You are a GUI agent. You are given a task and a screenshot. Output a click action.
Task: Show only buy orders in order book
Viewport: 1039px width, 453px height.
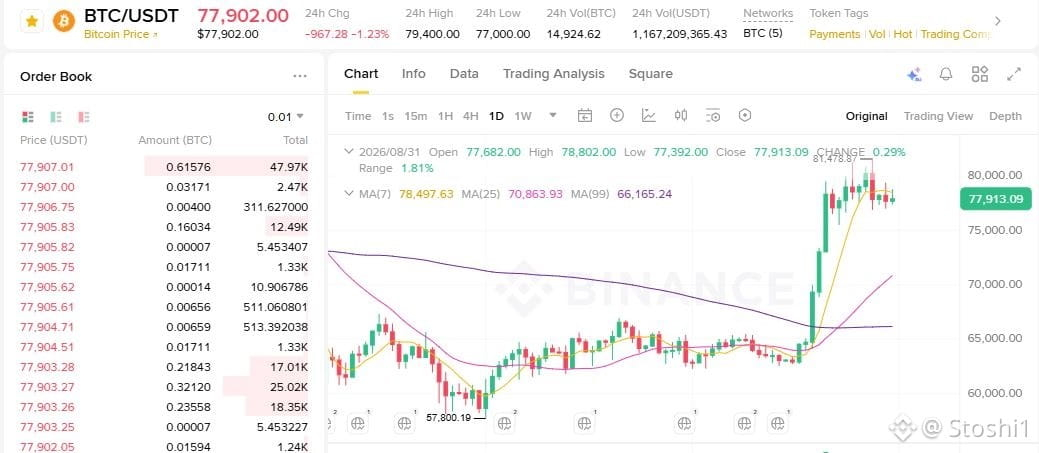pos(56,117)
